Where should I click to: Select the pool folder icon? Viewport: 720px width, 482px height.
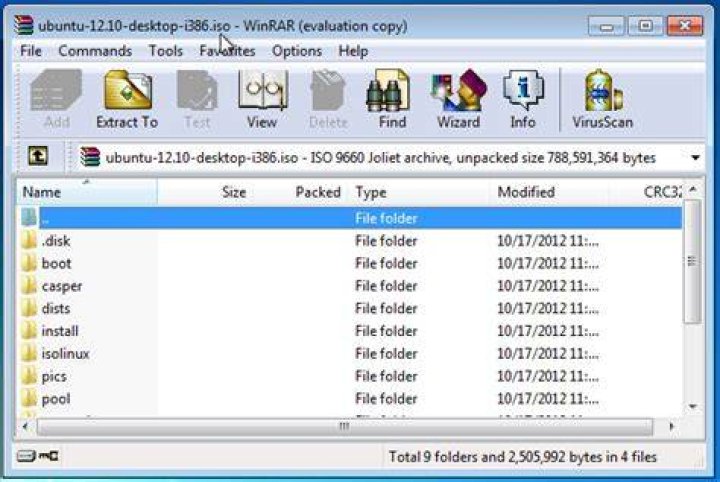29,398
